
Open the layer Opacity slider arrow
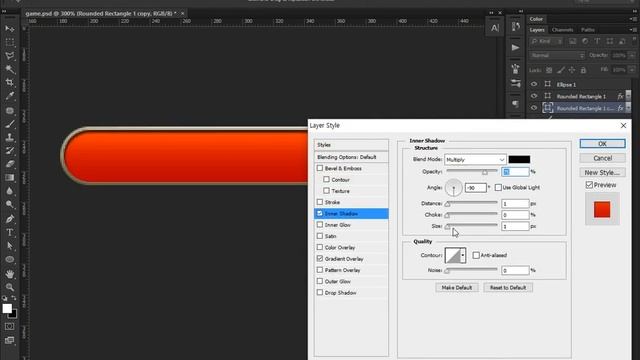[x=632, y=55]
